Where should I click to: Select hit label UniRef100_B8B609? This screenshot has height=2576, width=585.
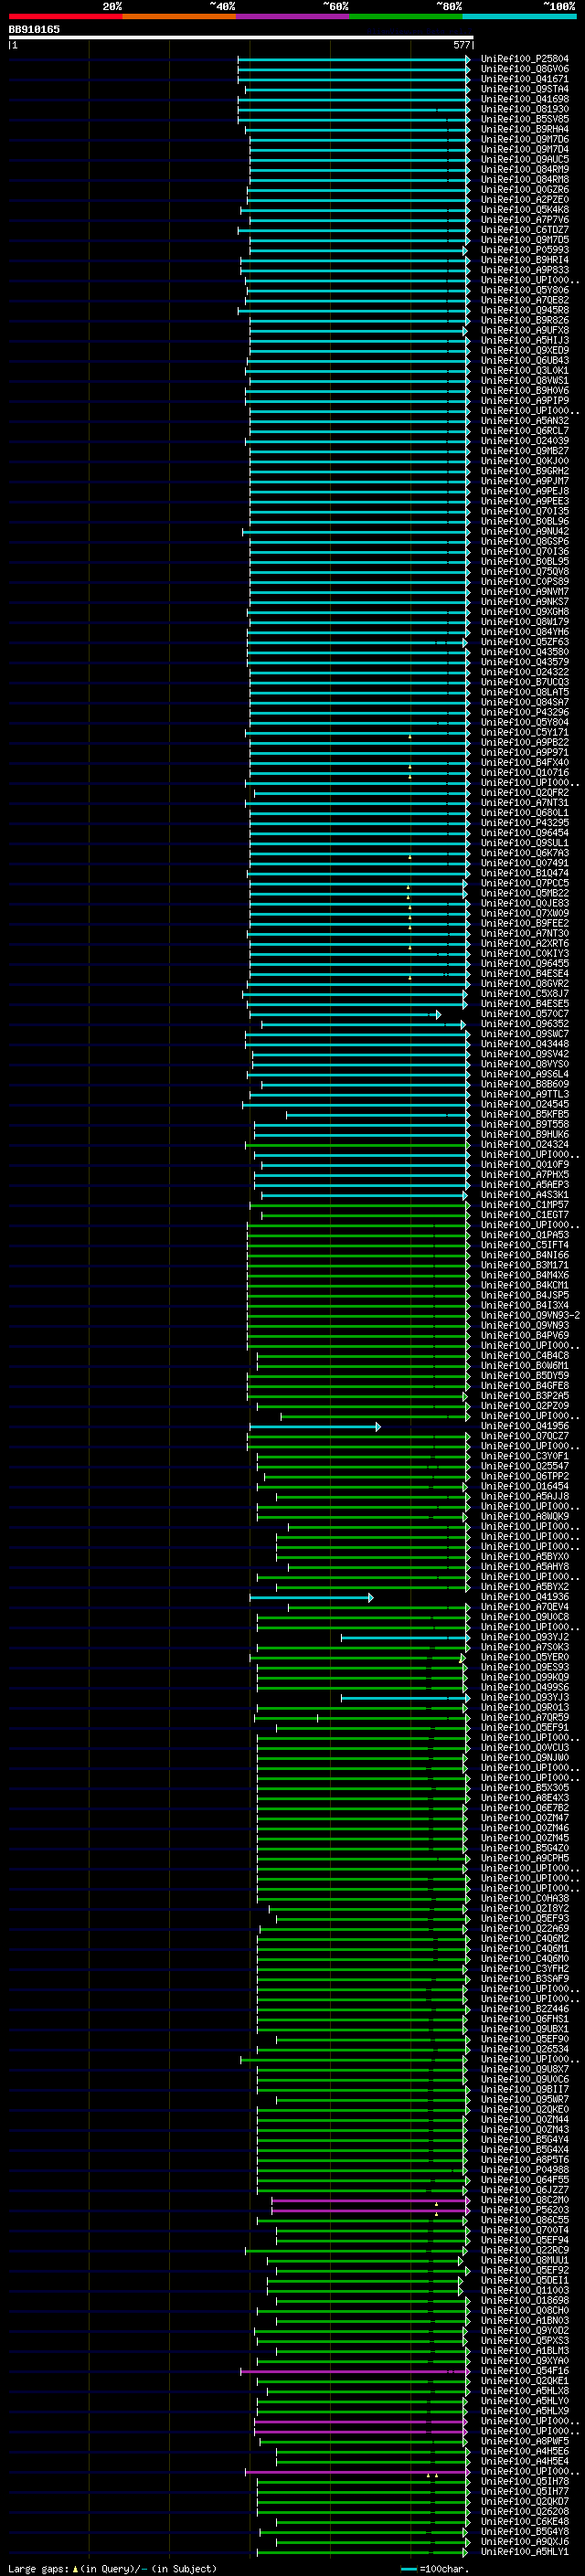pos(524,1084)
